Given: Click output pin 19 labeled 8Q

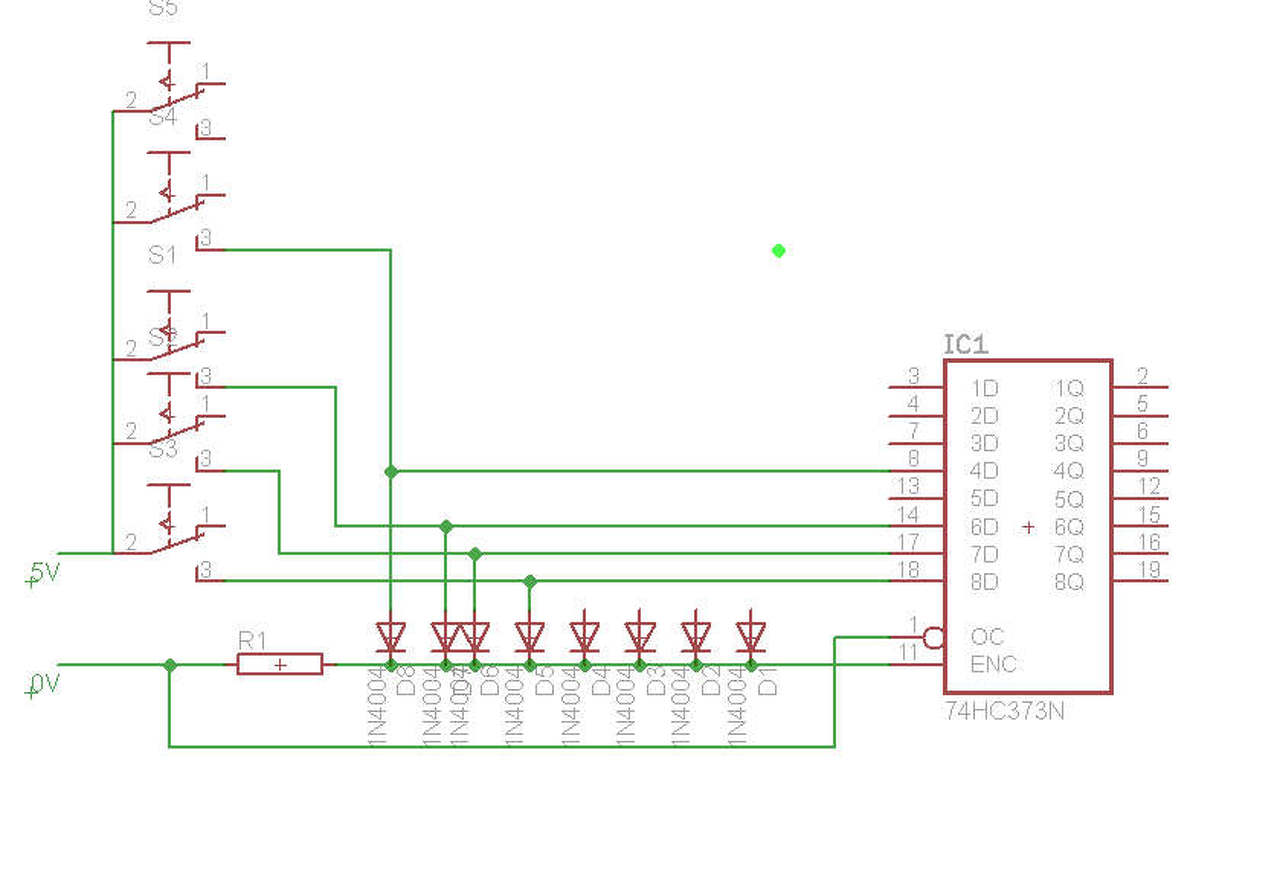Looking at the screenshot, I should click(x=1141, y=580).
